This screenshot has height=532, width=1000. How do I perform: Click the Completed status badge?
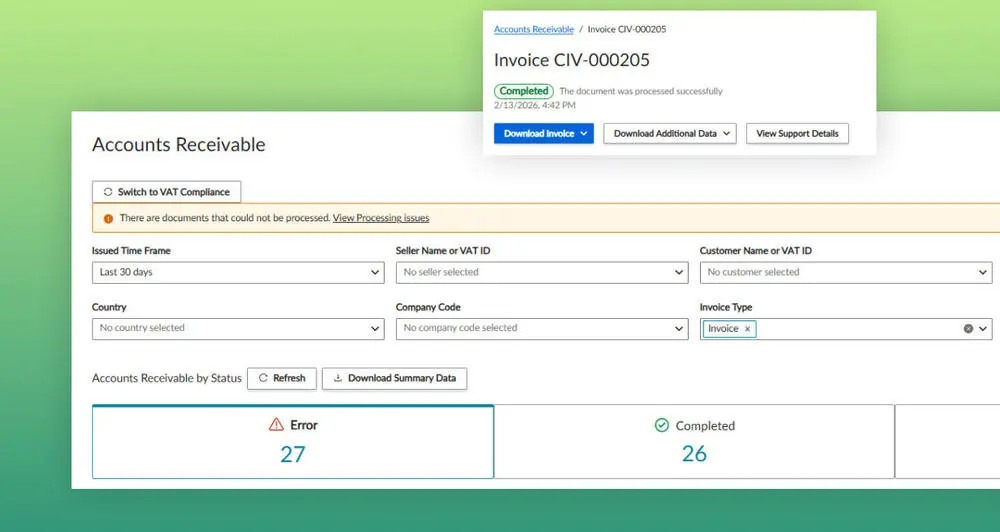click(x=524, y=91)
